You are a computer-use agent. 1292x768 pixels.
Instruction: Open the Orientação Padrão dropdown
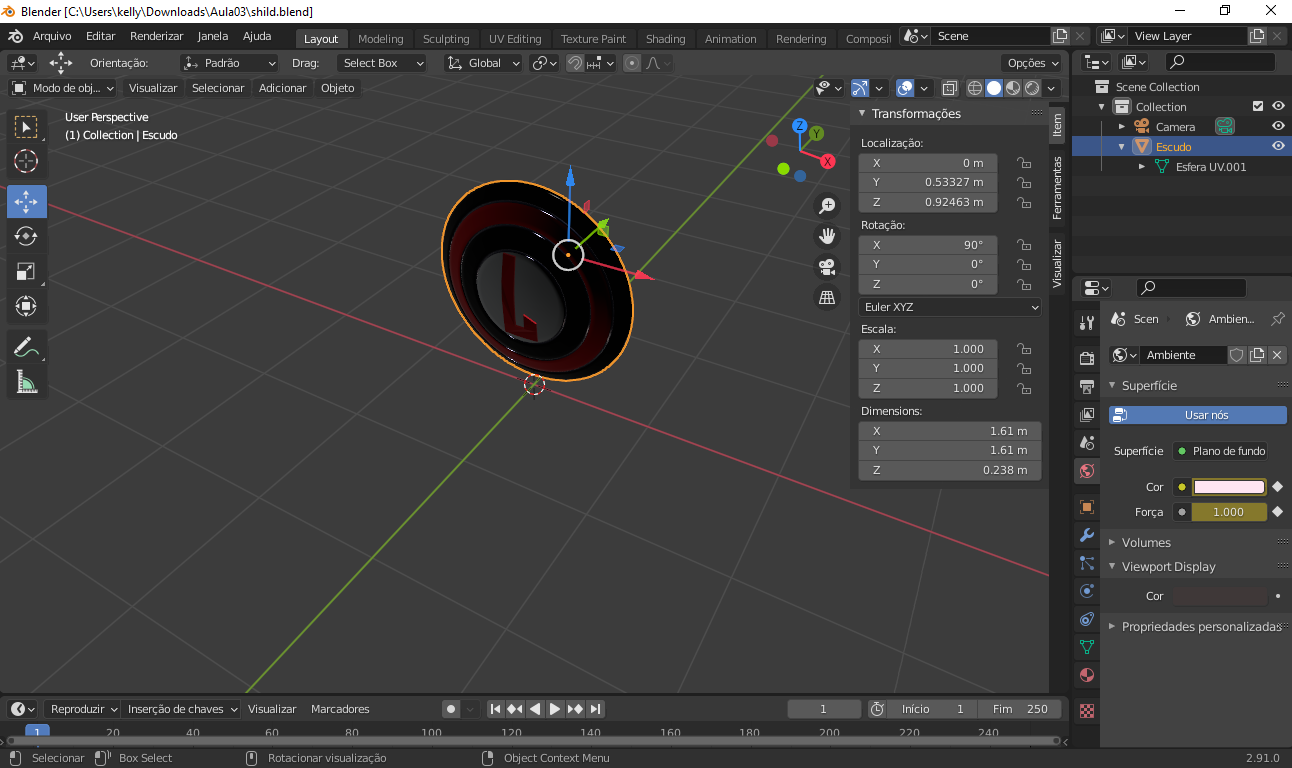tap(229, 63)
